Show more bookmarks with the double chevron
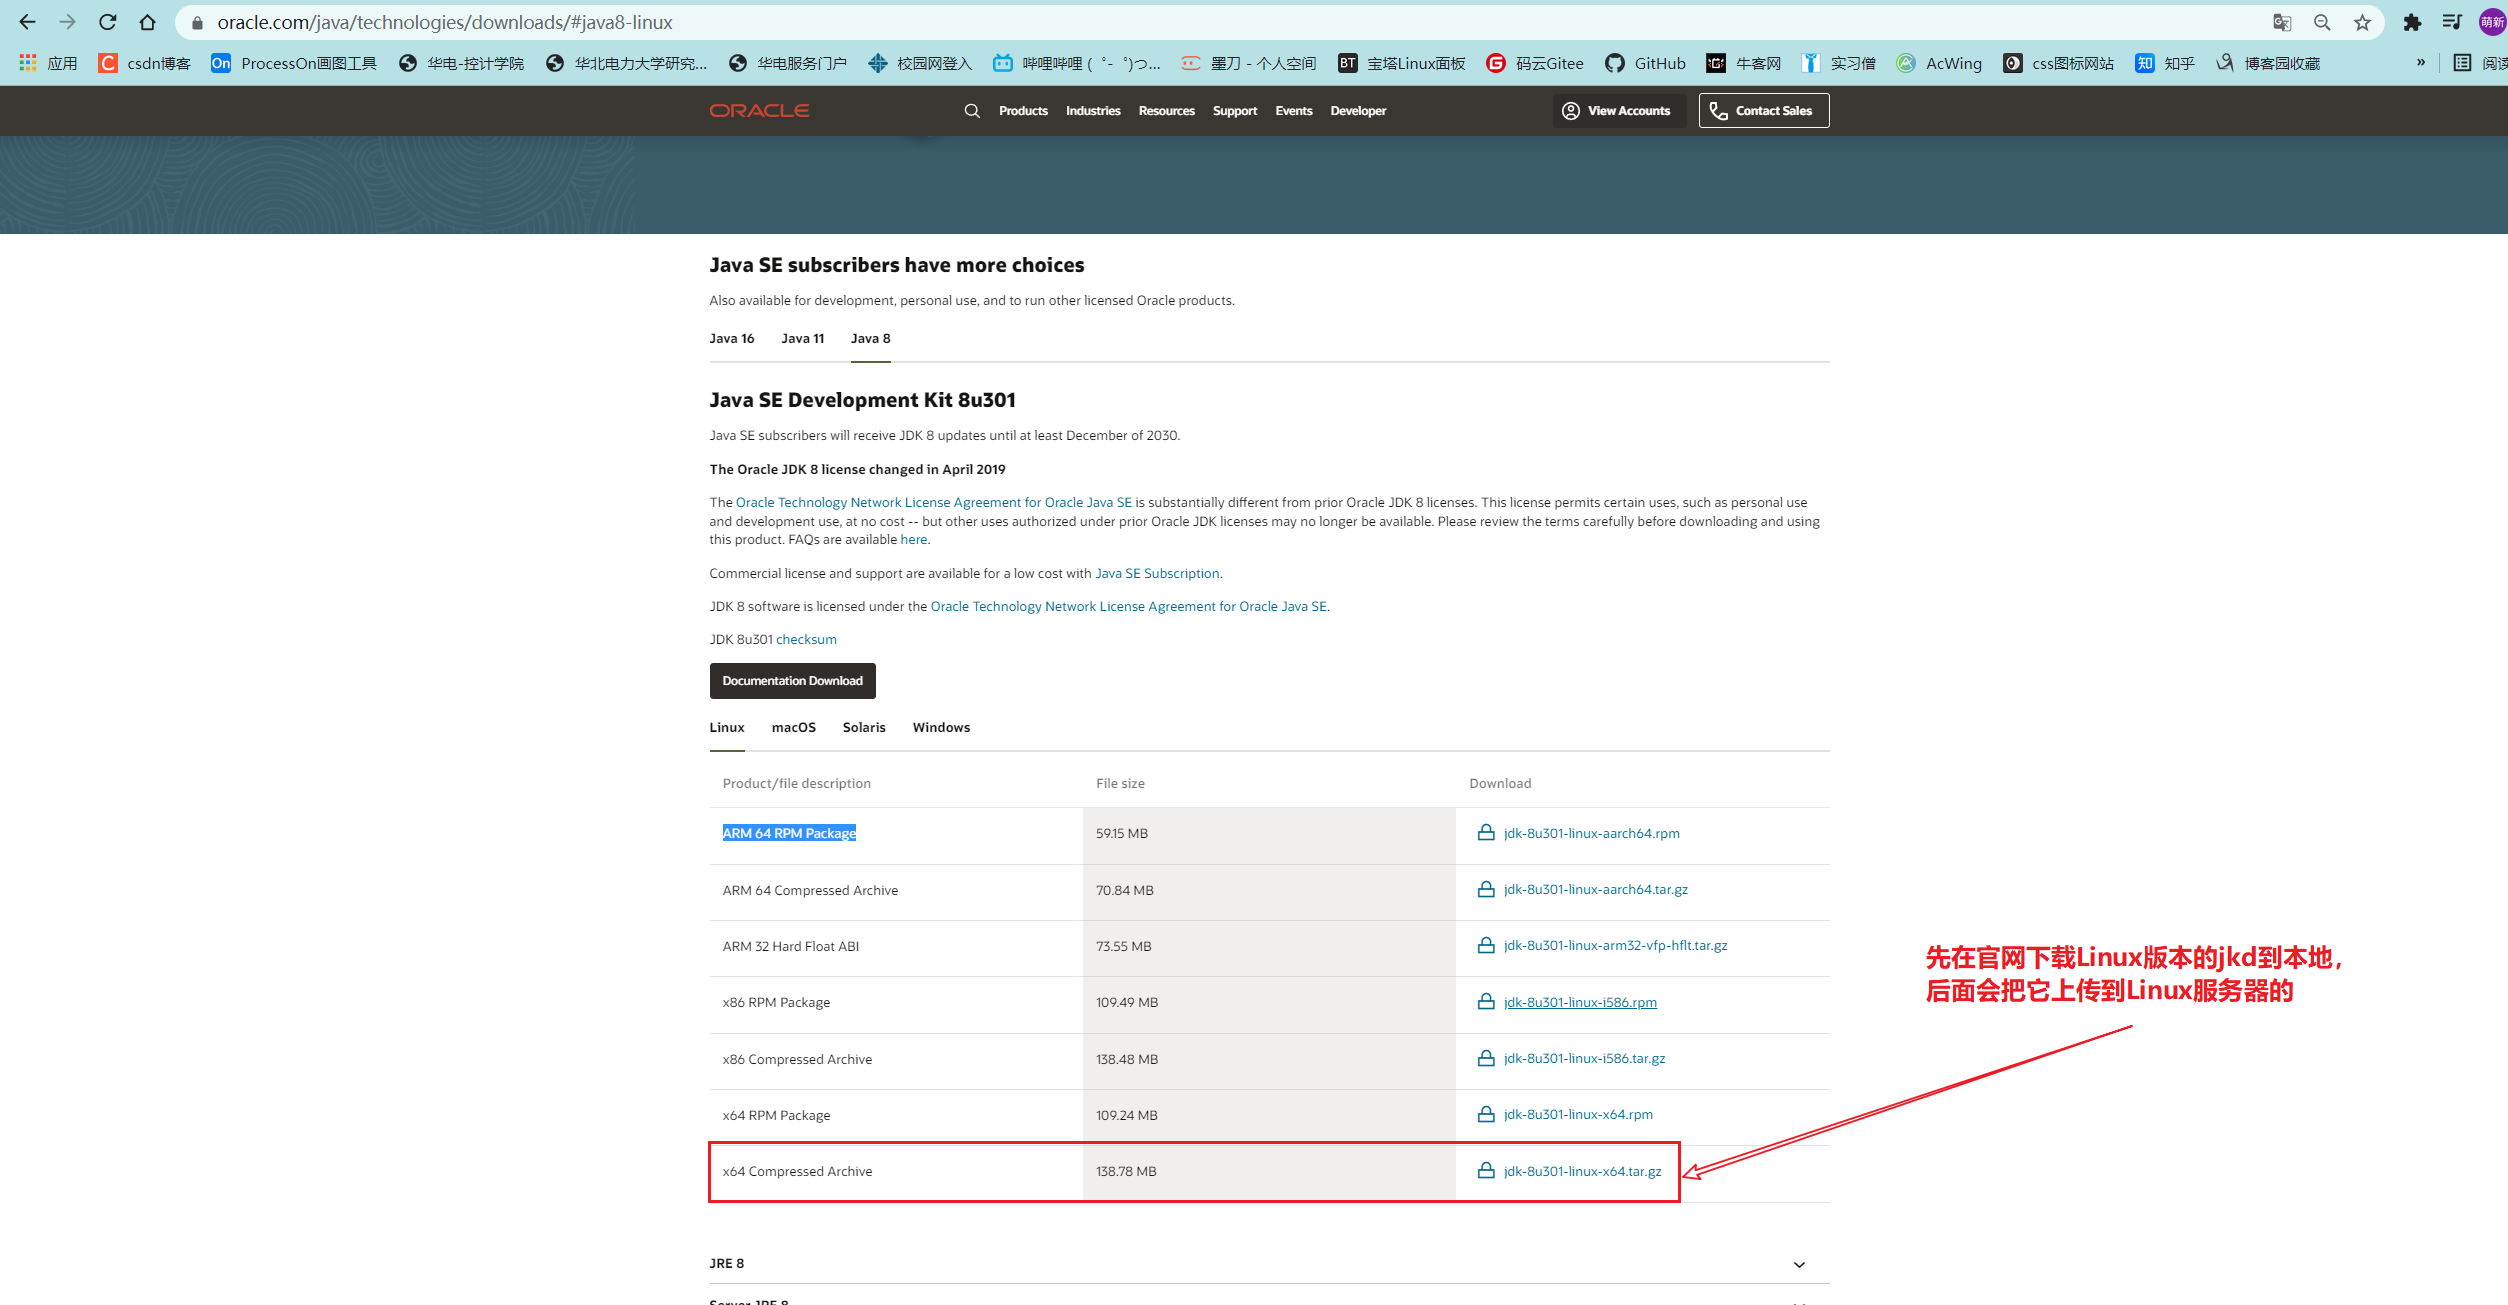This screenshot has height=1305, width=2508. click(x=2421, y=63)
